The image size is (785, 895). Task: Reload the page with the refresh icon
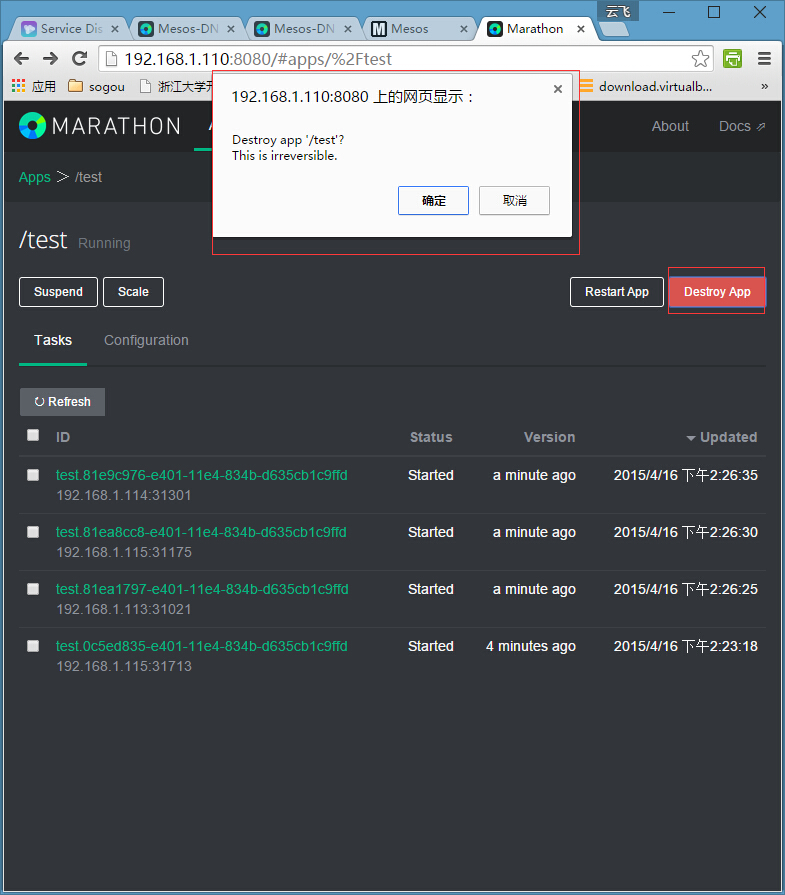[x=79, y=58]
